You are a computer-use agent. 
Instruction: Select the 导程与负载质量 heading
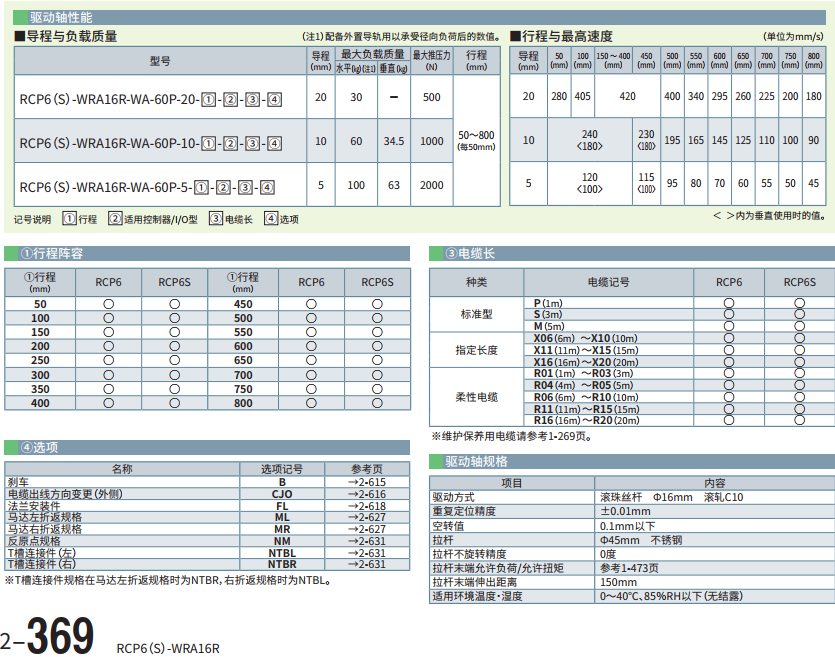point(66,36)
